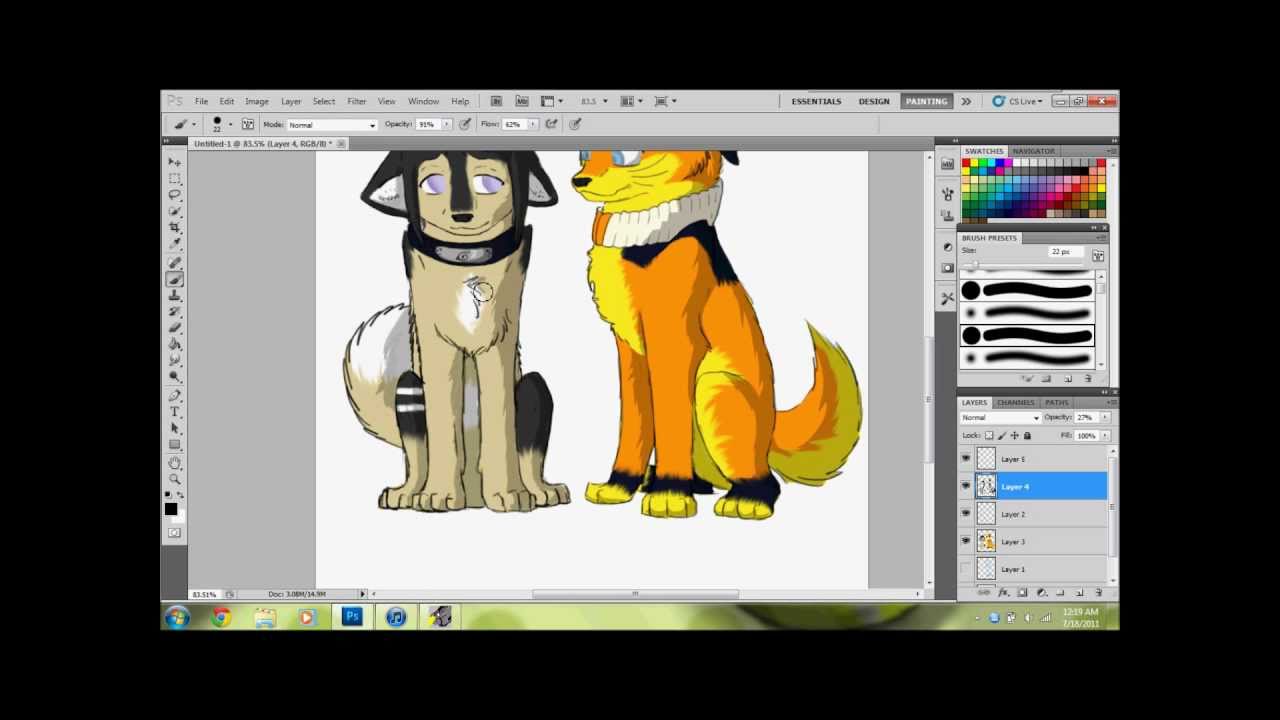
Task: Hide Layer 3 eye icon
Action: (x=966, y=541)
